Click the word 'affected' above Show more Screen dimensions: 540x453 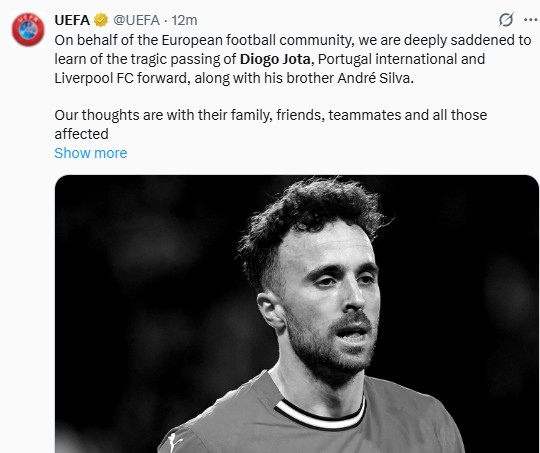[82, 134]
